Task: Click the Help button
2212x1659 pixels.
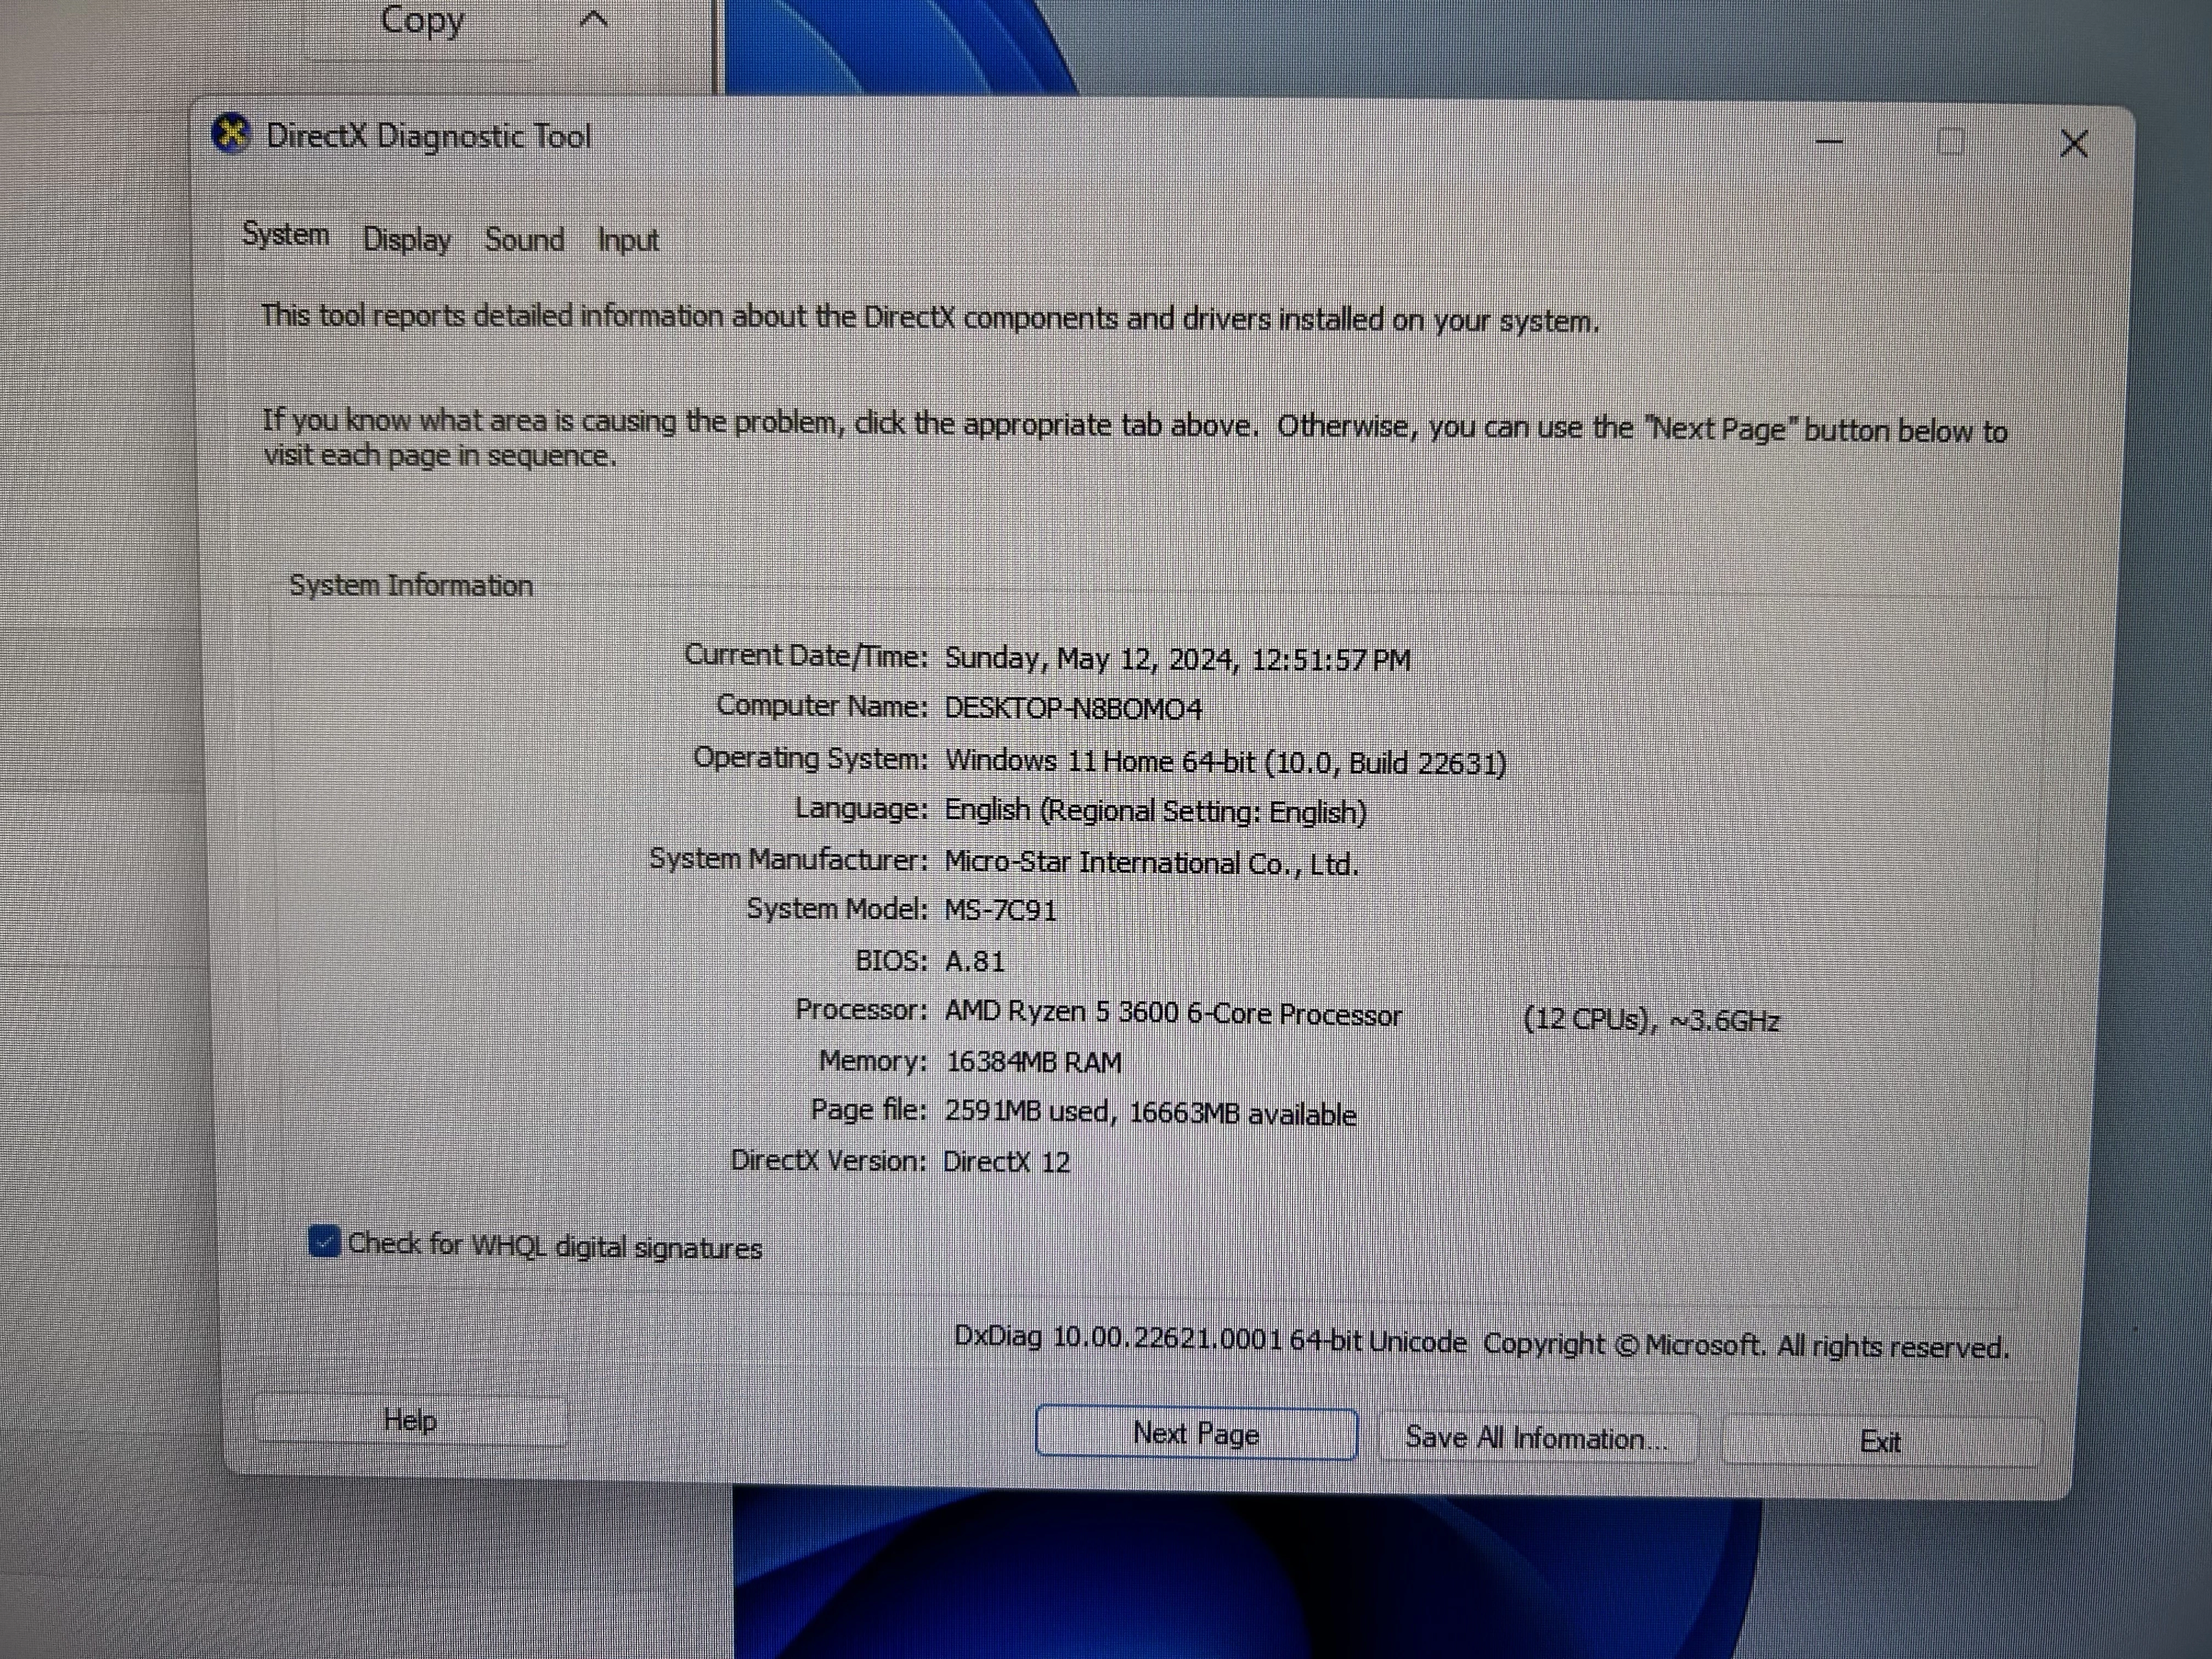Action: (x=410, y=1420)
